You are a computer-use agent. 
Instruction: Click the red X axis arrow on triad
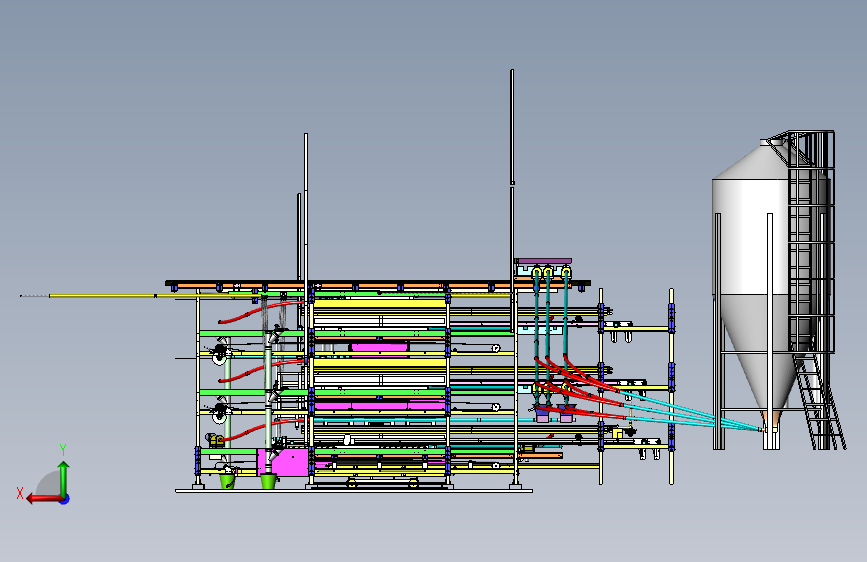(x=43, y=499)
